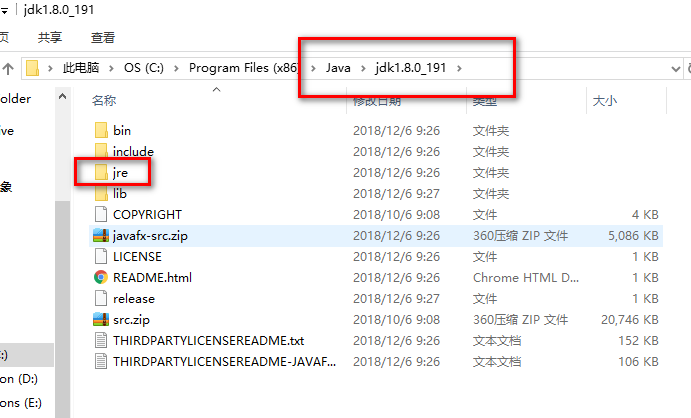691x418 pixels.
Task: Expand chevron before 此电脑 breadcrumb
Action: [50, 68]
